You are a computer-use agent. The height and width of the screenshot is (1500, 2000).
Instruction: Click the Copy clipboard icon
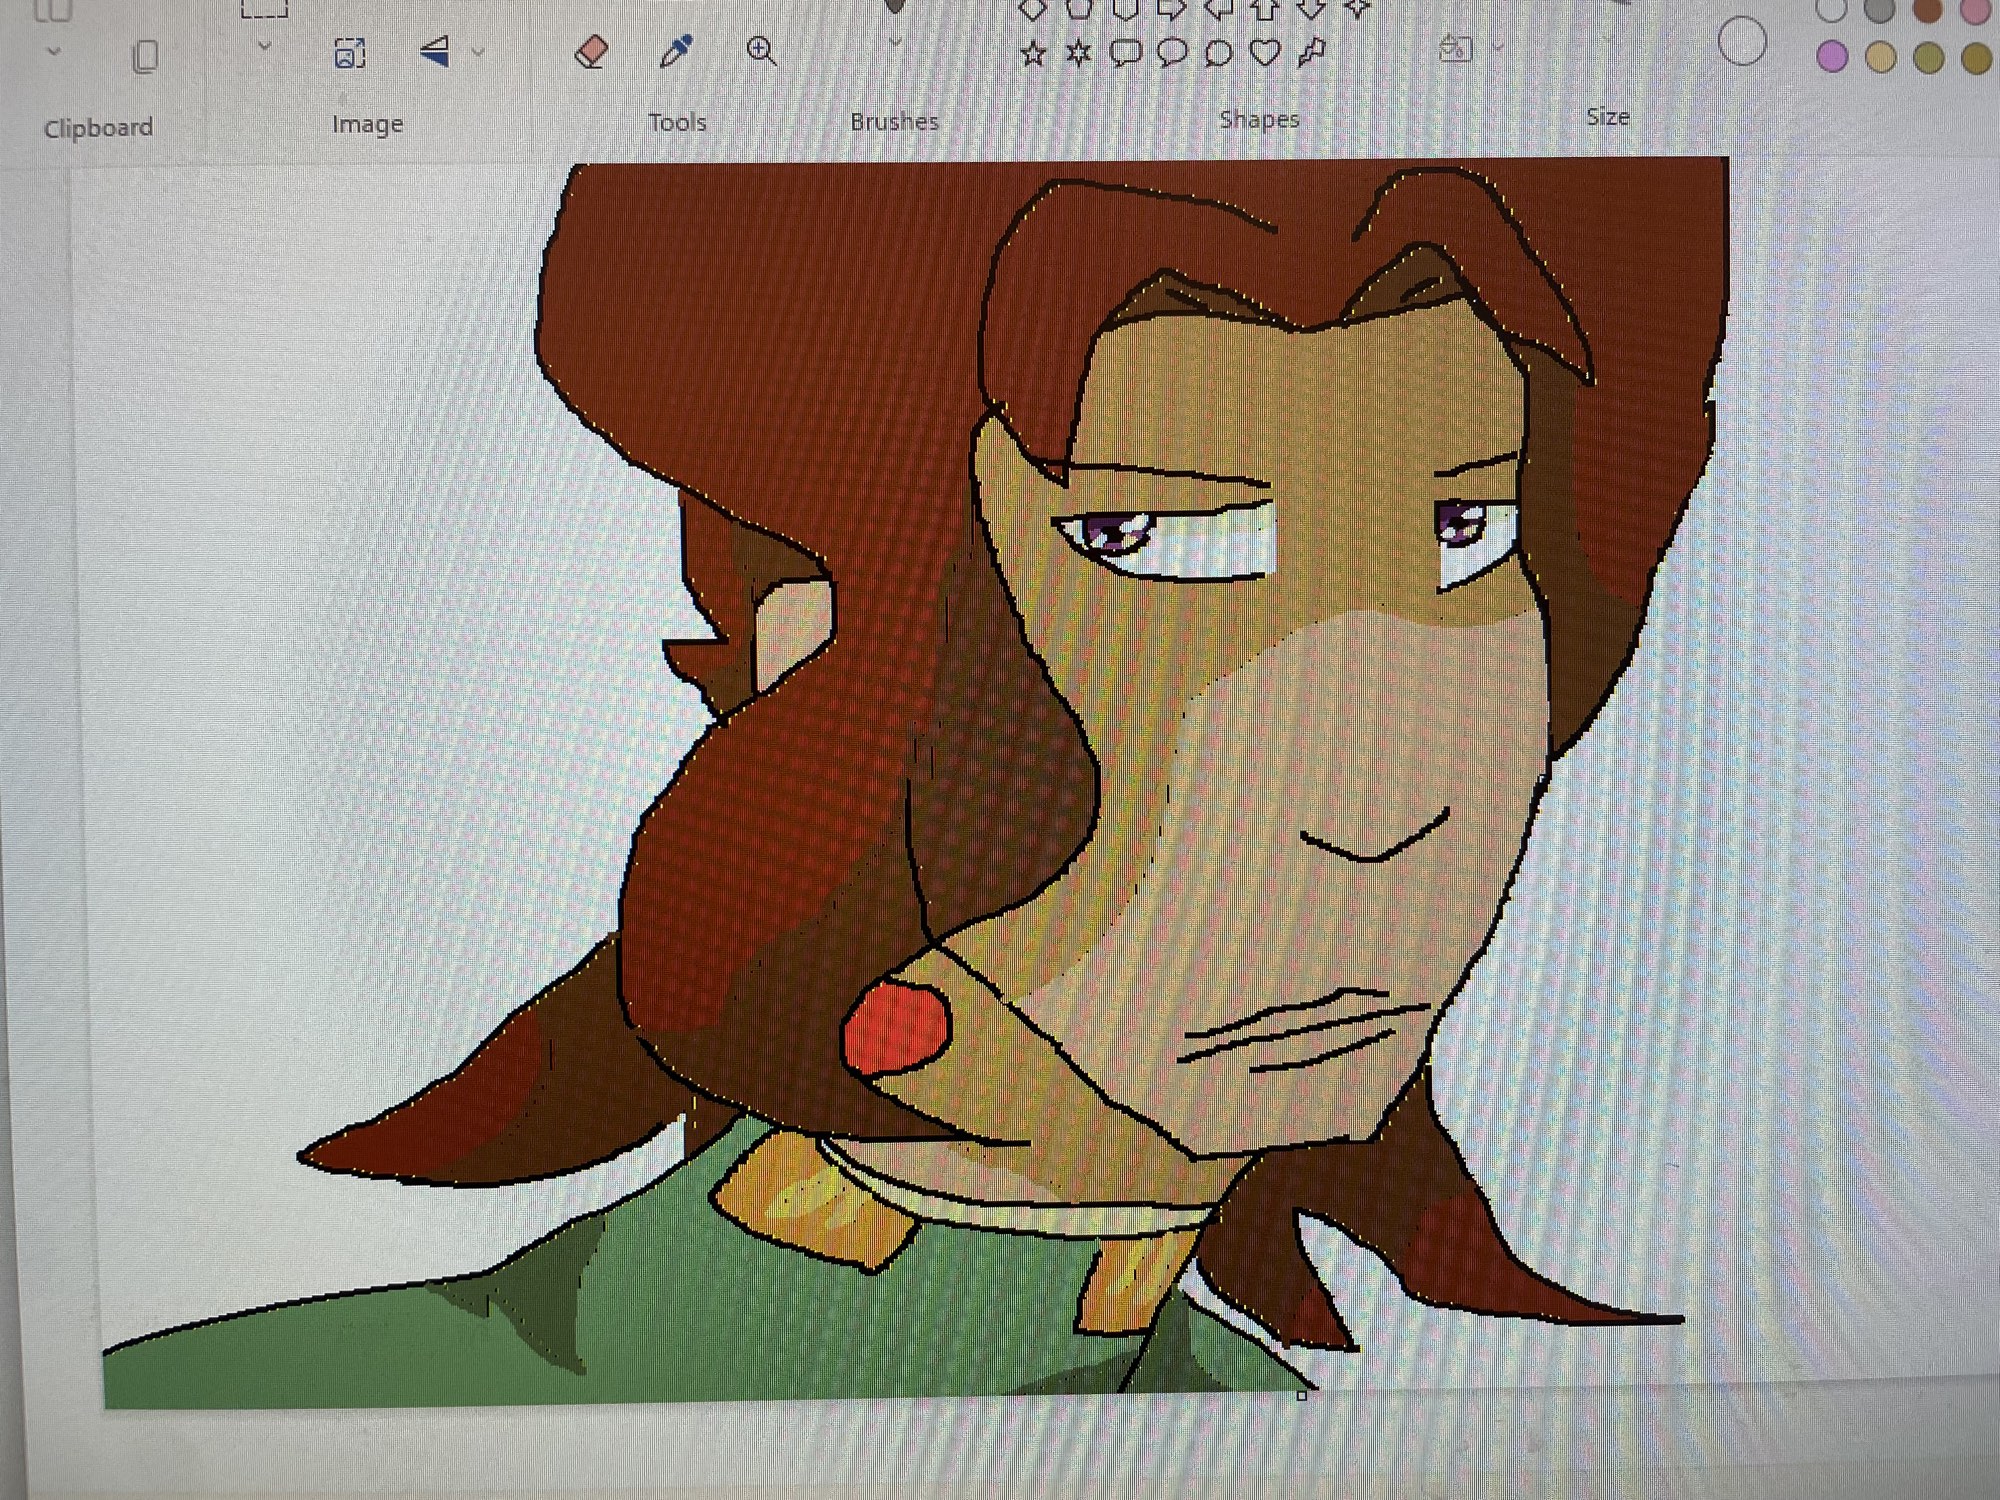pyautogui.click(x=145, y=57)
